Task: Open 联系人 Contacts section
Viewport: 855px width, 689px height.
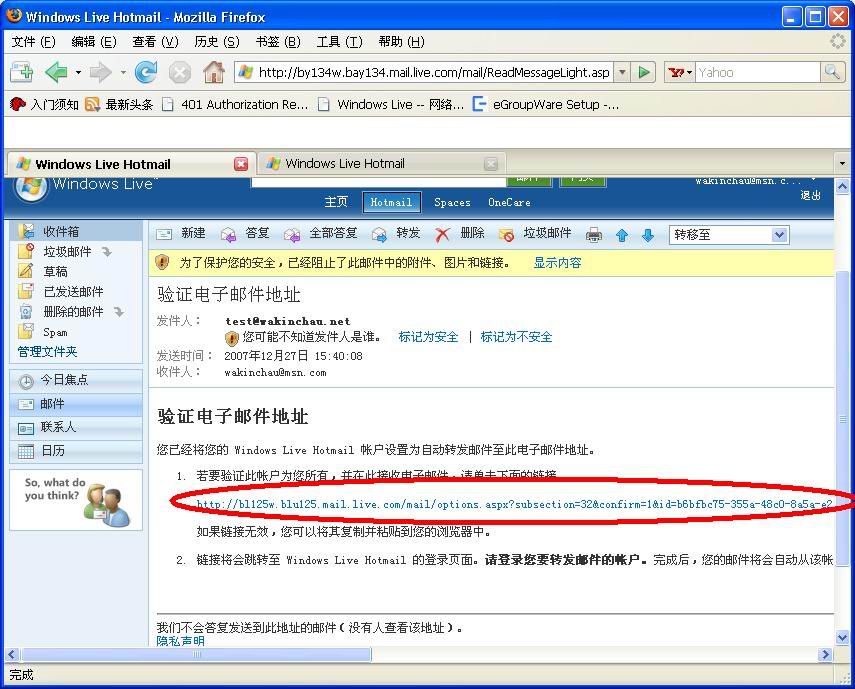Action: (76, 427)
